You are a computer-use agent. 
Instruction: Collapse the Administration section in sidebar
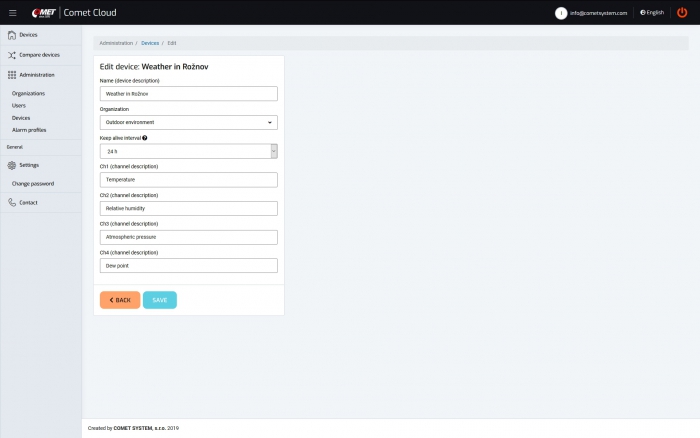[36, 75]
